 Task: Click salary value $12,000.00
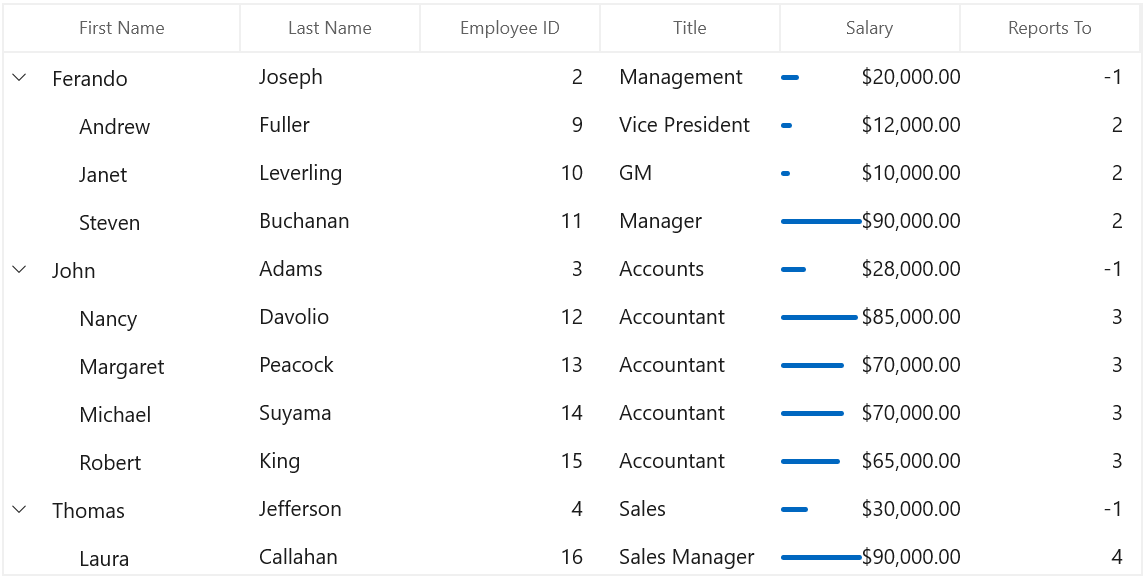tap(911, 125)
